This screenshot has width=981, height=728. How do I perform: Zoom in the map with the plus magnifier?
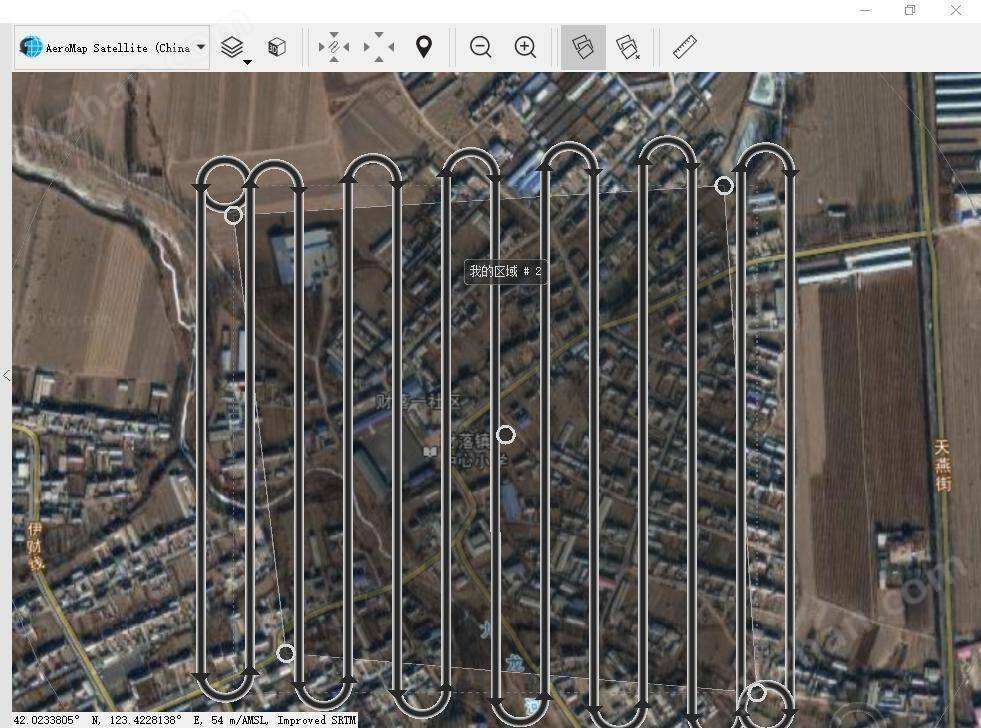[525, 47]
